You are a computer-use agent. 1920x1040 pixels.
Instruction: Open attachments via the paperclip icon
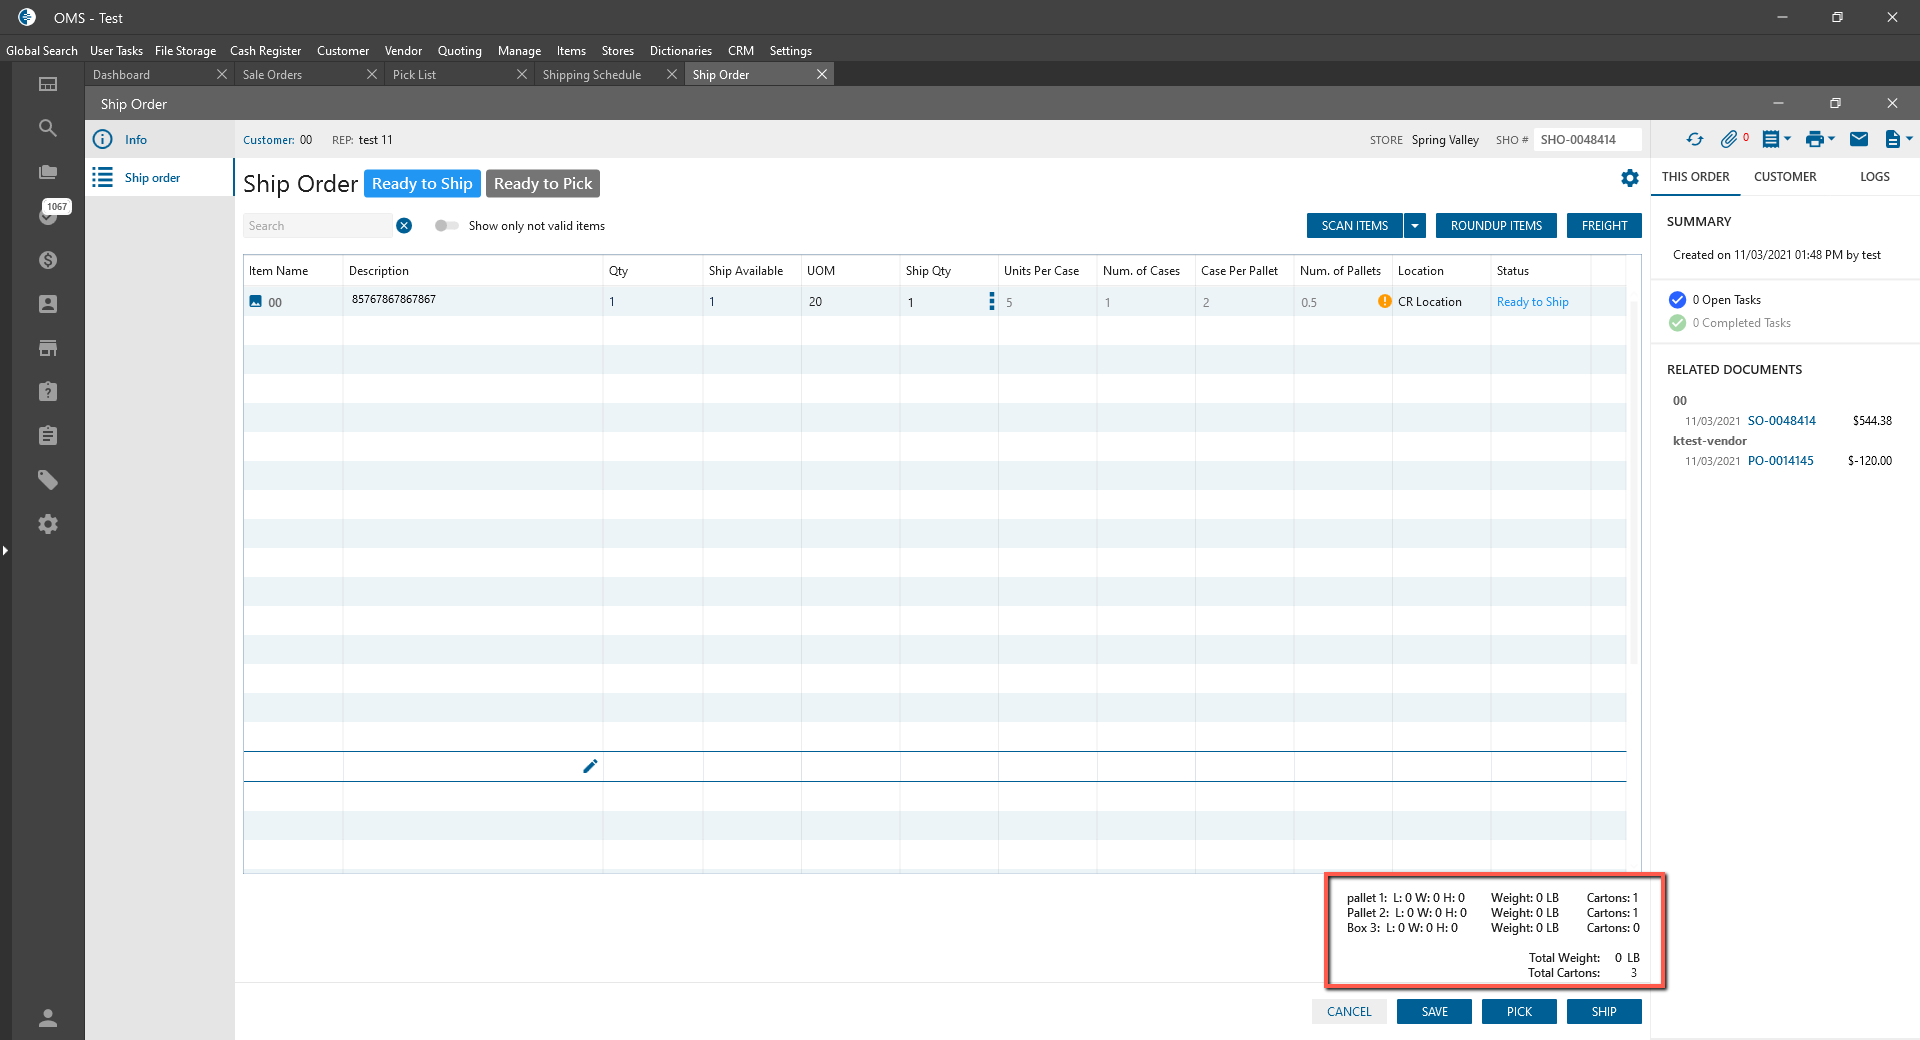(x=1728, y=140)
